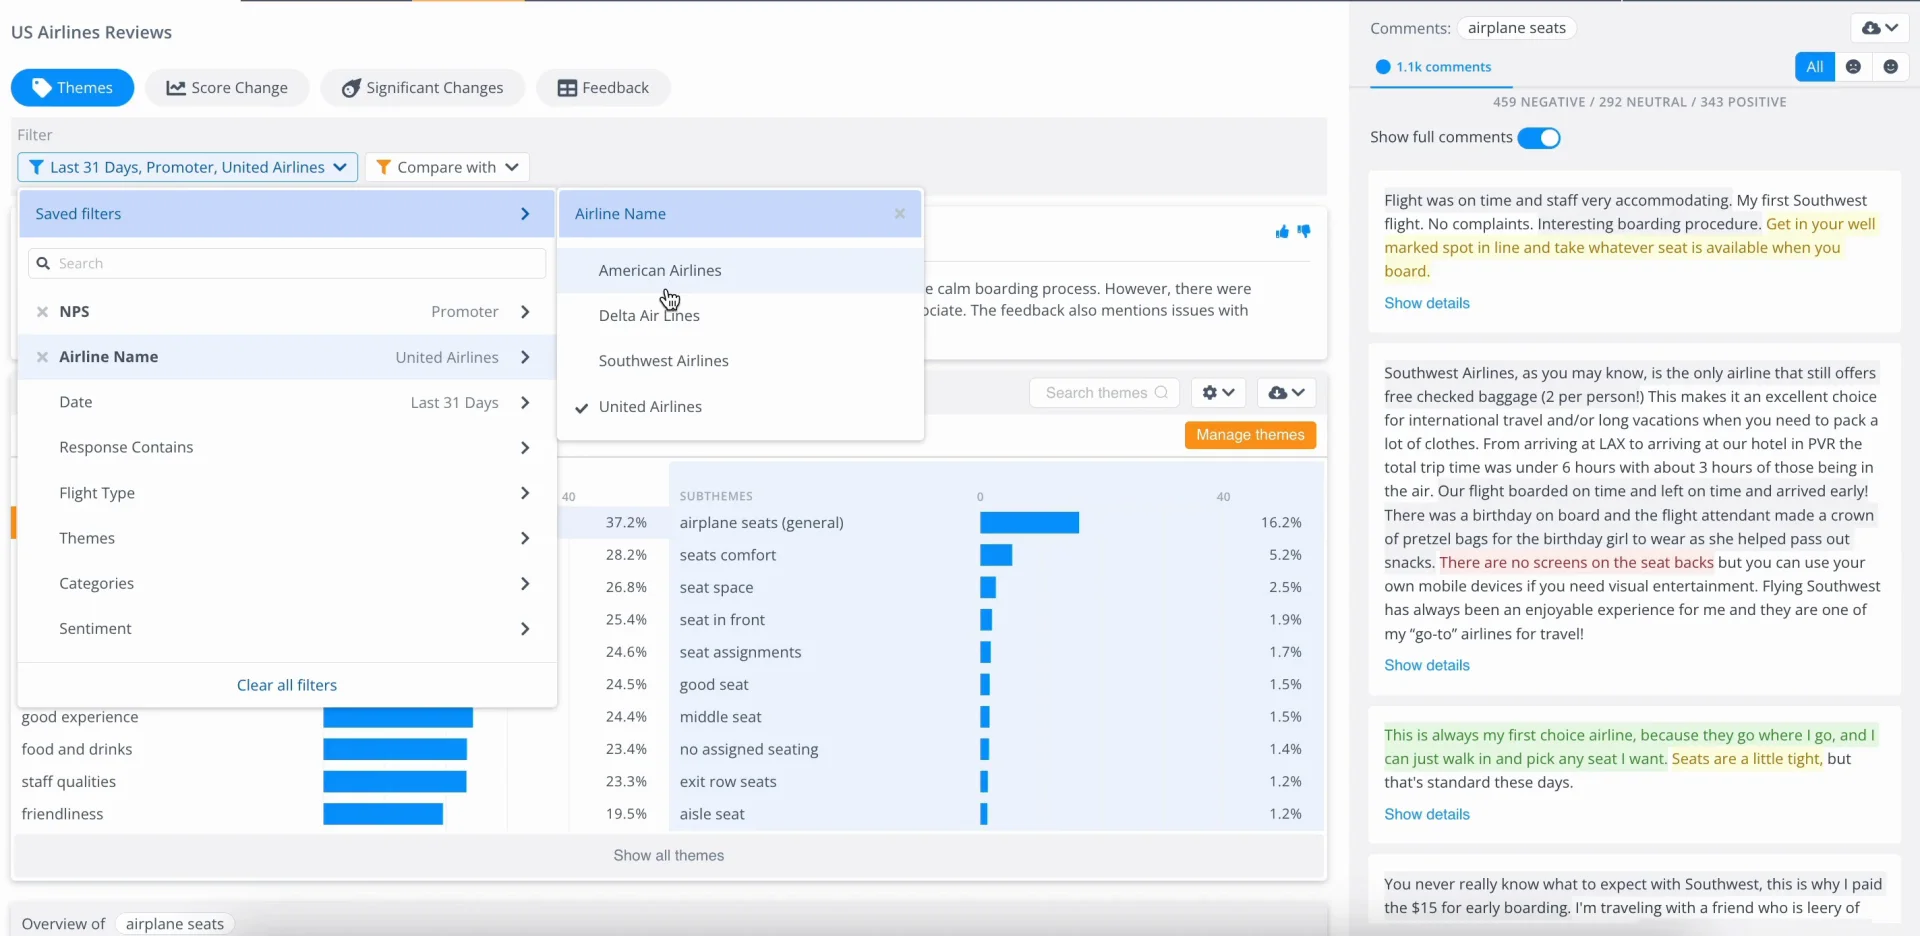Select airplane seats (general) subtheme
Screen dimensions: 1920x936
click(762, 523)
